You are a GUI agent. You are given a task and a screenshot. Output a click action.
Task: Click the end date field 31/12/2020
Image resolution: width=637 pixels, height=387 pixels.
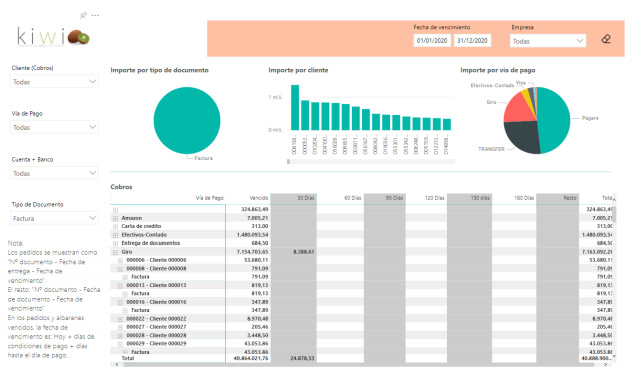(x=472, y=41)
